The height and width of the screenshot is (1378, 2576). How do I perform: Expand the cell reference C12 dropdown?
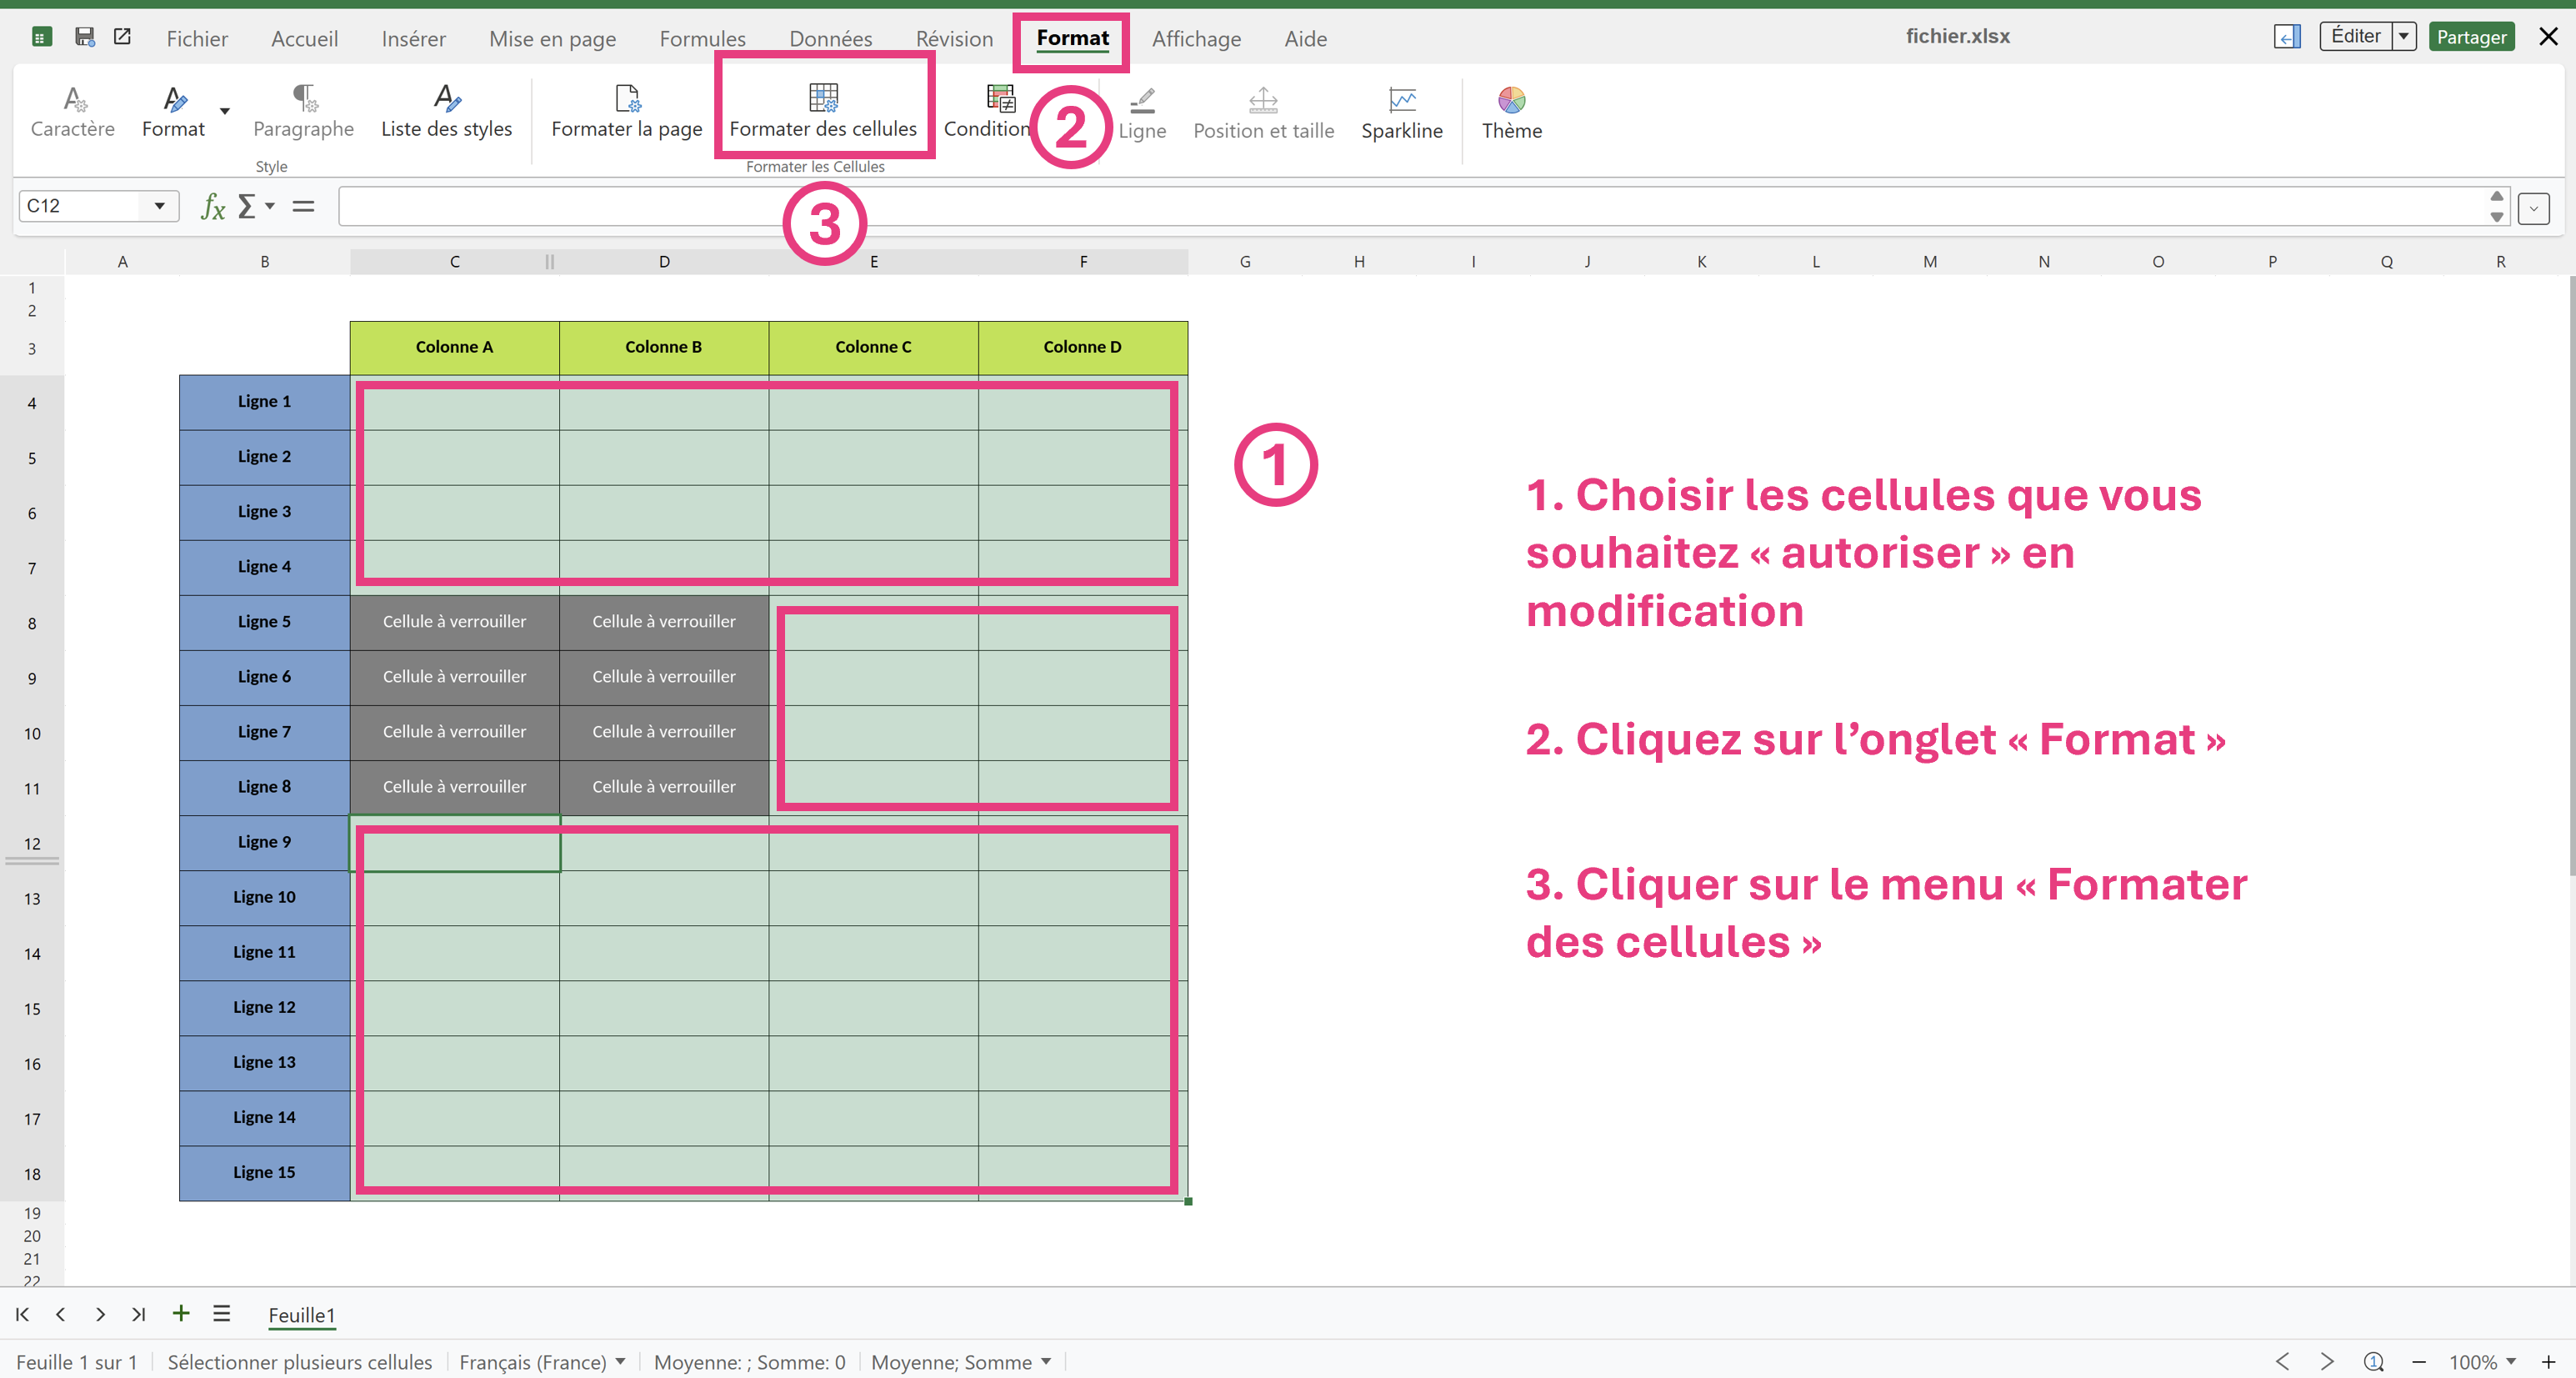pyautogui.click(x=159, y=206)
